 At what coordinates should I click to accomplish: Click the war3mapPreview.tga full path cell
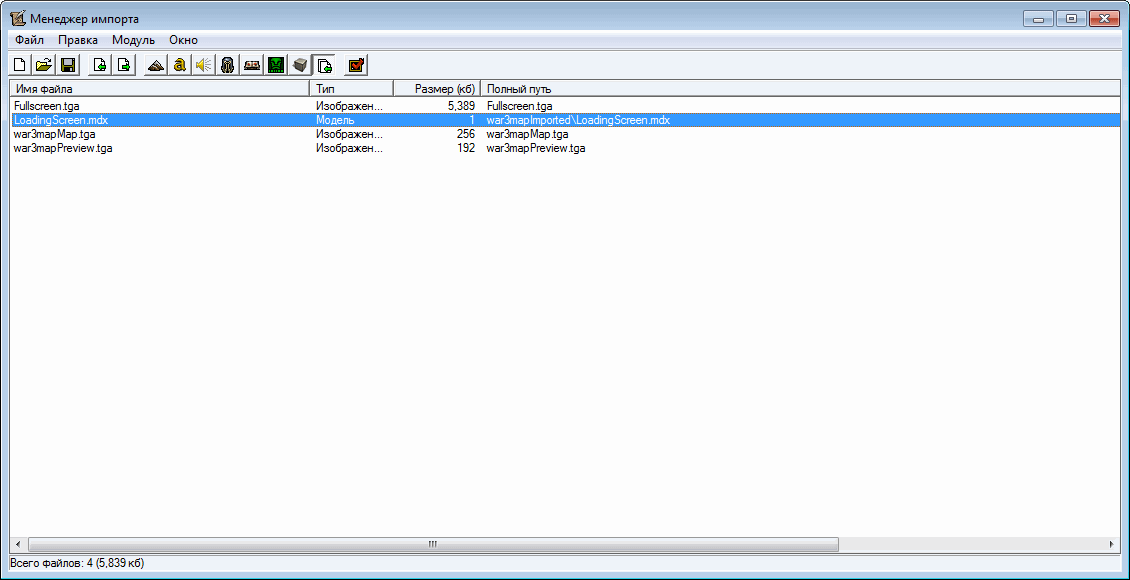535,148
